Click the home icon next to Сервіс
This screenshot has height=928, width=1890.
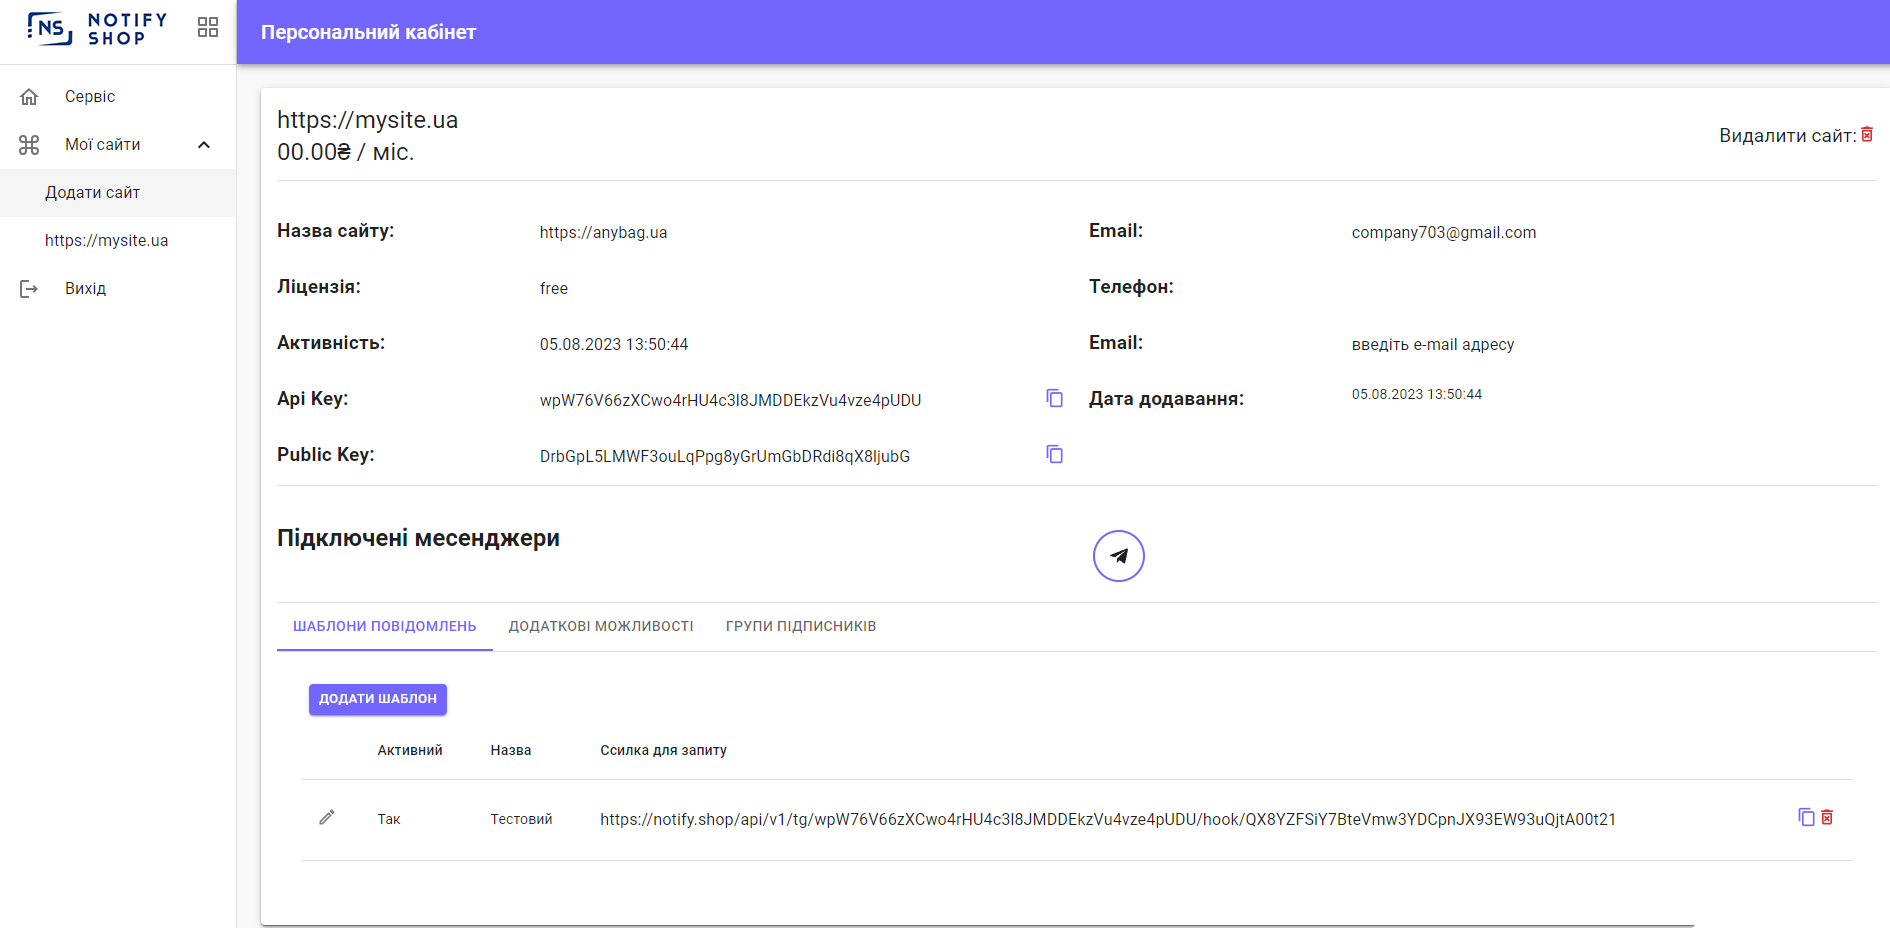point(29,97)
